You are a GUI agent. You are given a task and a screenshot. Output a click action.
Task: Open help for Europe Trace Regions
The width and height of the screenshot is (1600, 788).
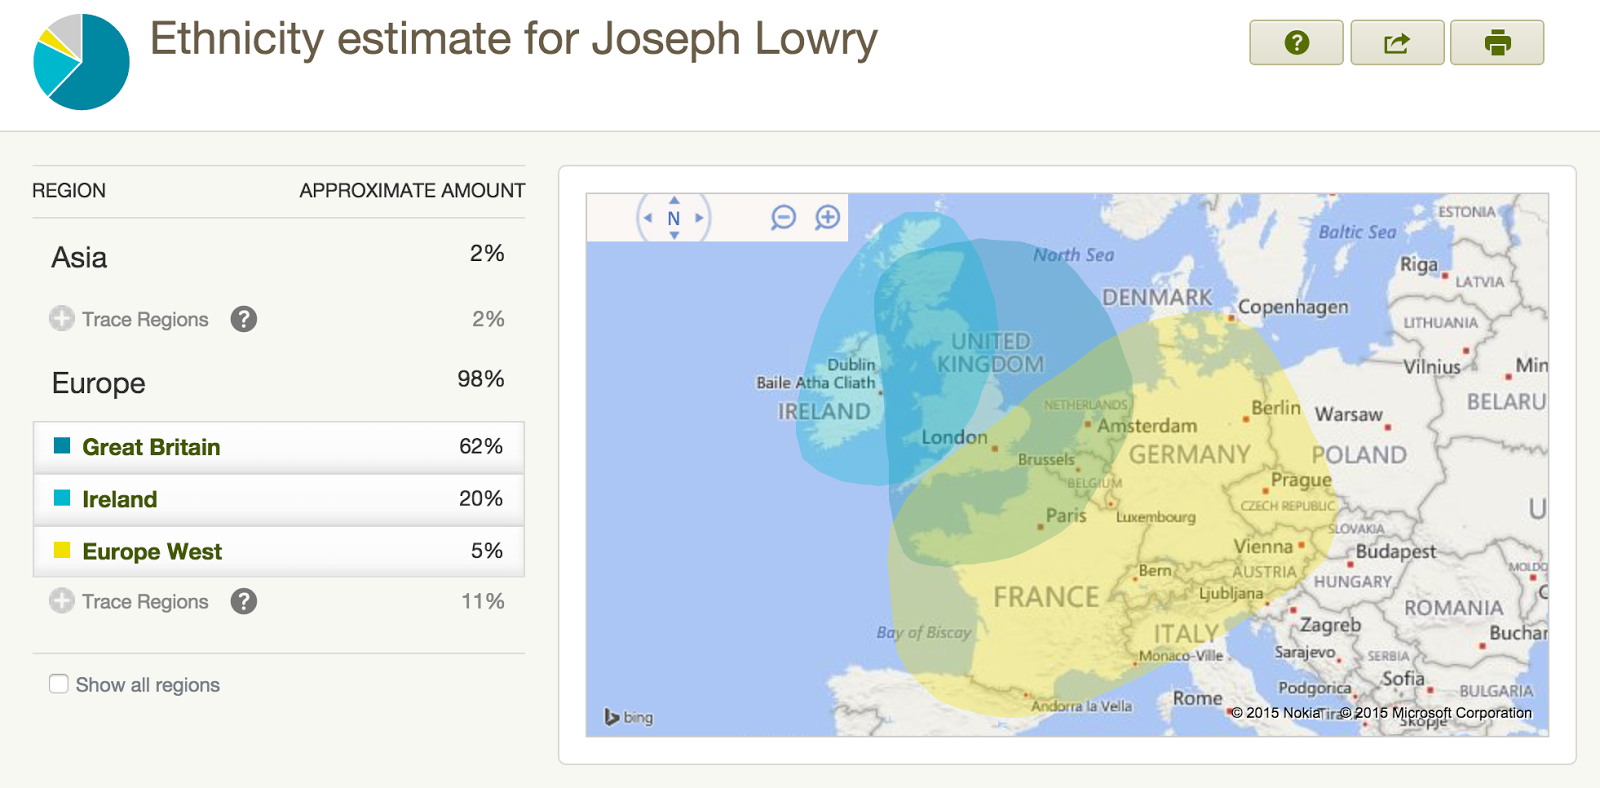(244, 601)
